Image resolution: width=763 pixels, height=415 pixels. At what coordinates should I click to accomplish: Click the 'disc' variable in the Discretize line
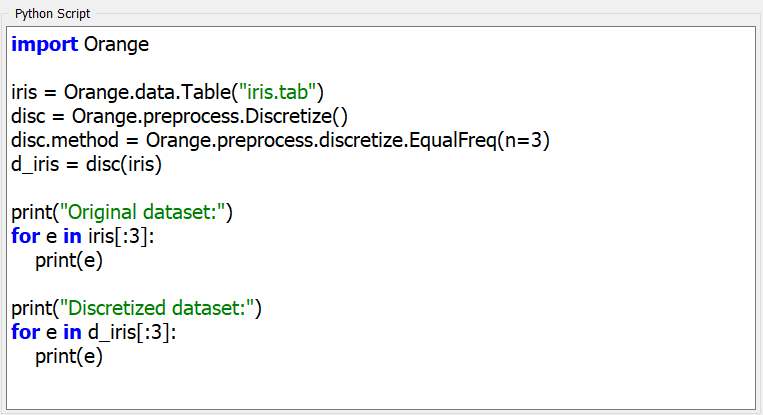pyautogui.click(x=28, y=116)
